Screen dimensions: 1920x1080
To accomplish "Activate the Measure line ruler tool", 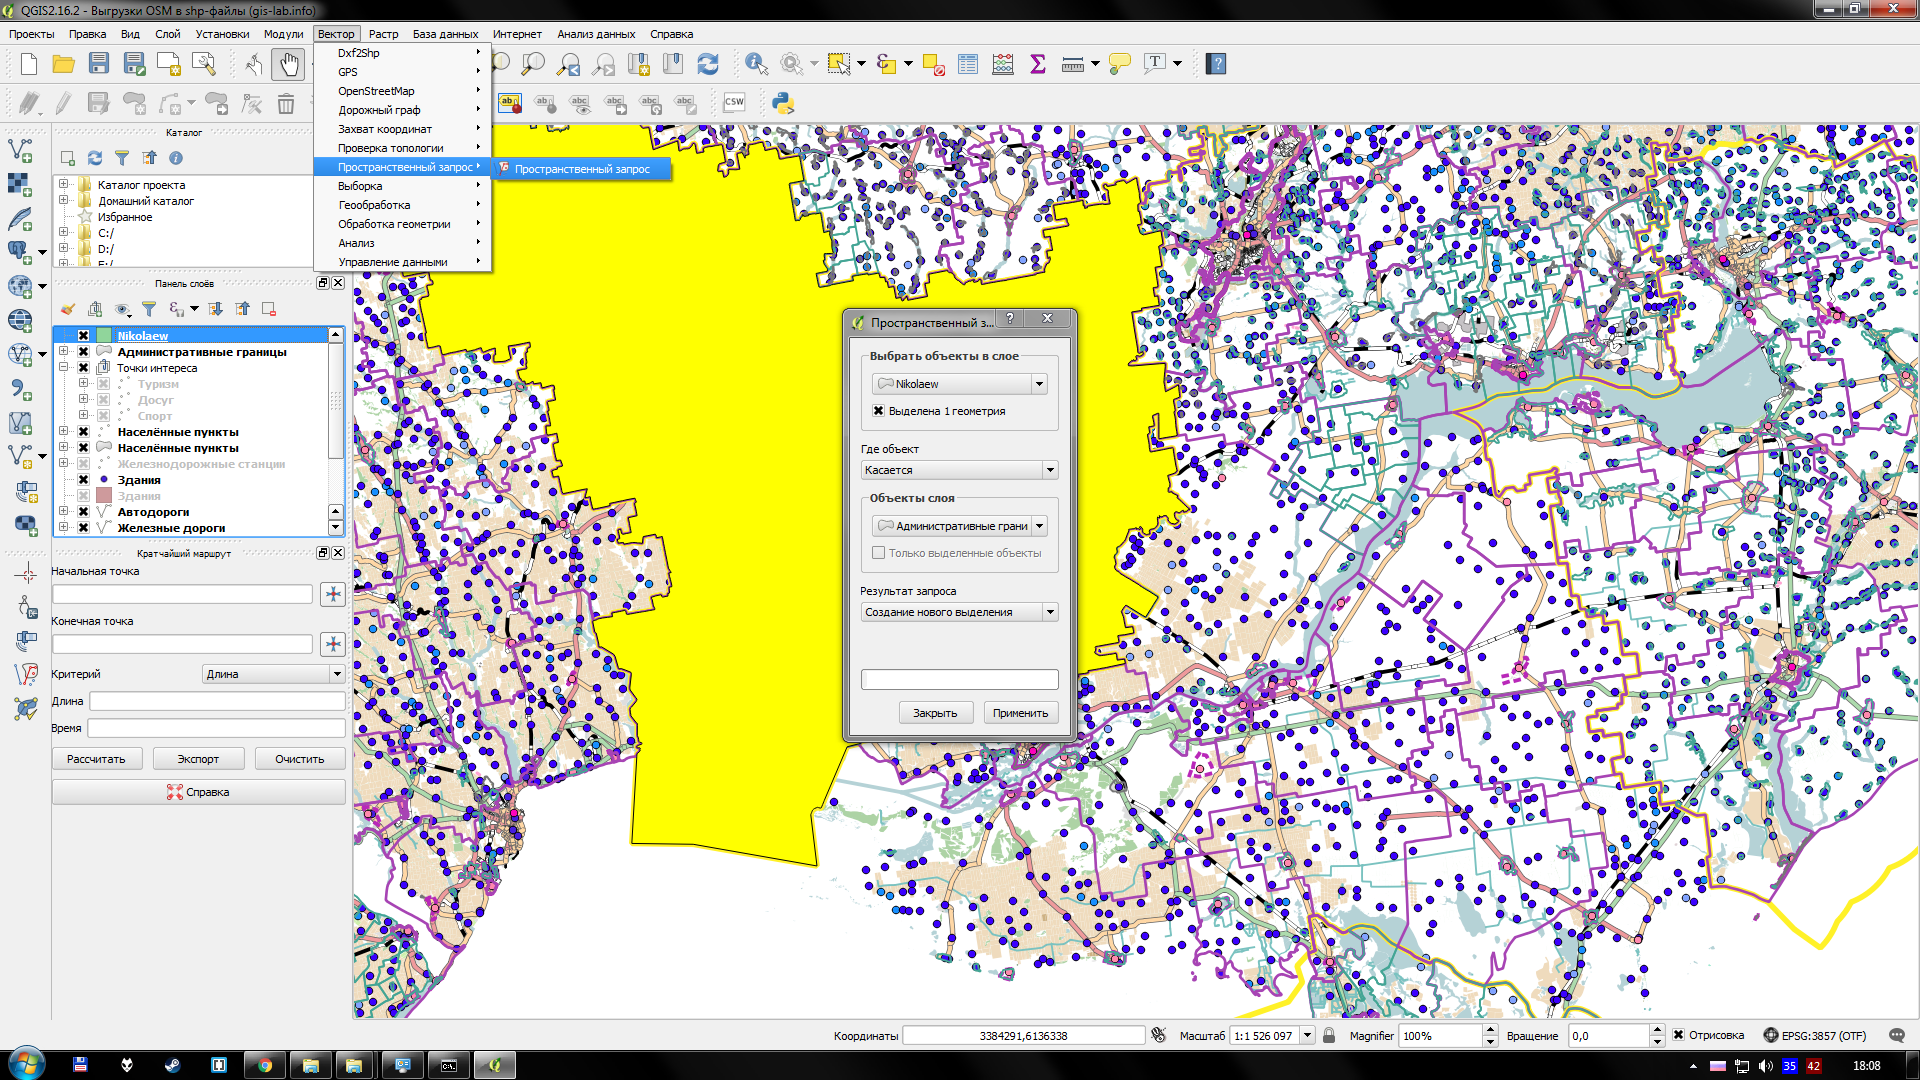I will (1072, 64).
